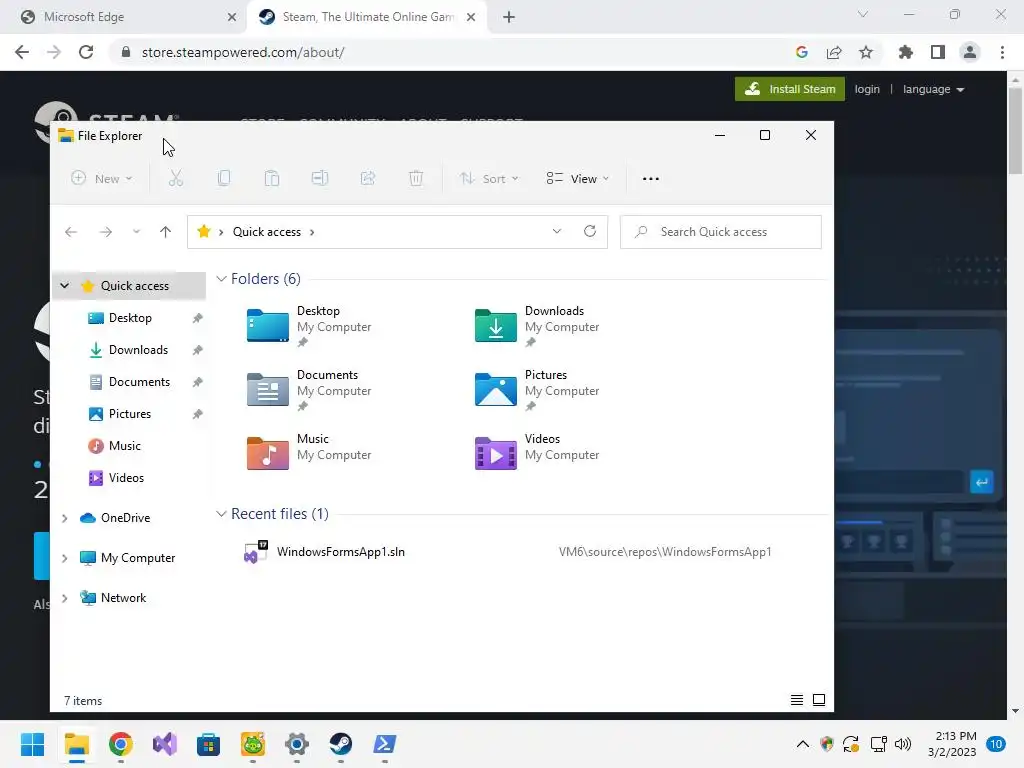Click the Steam login link
The height and width of the screenshot is (768, 1024).
(x=867, y=89)
